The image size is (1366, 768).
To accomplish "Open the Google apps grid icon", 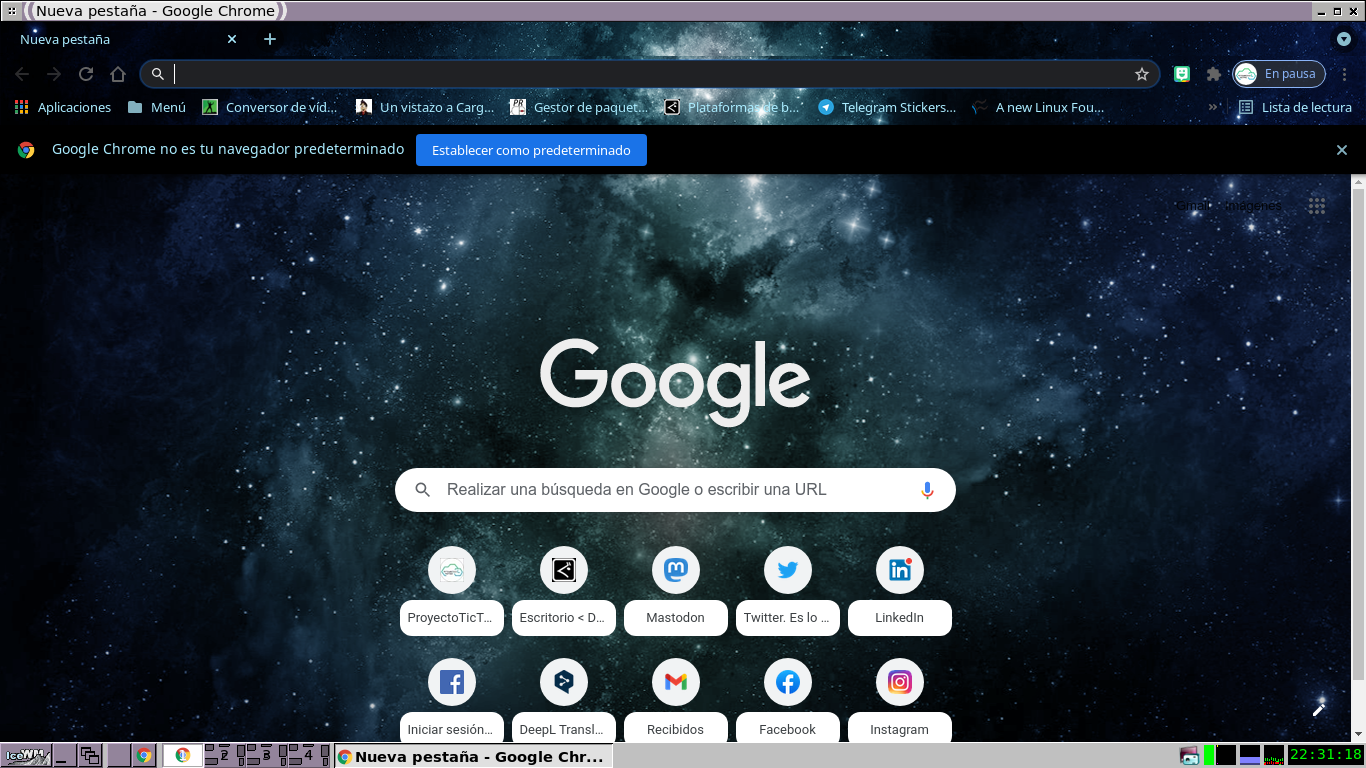I will coord(1317,206).
